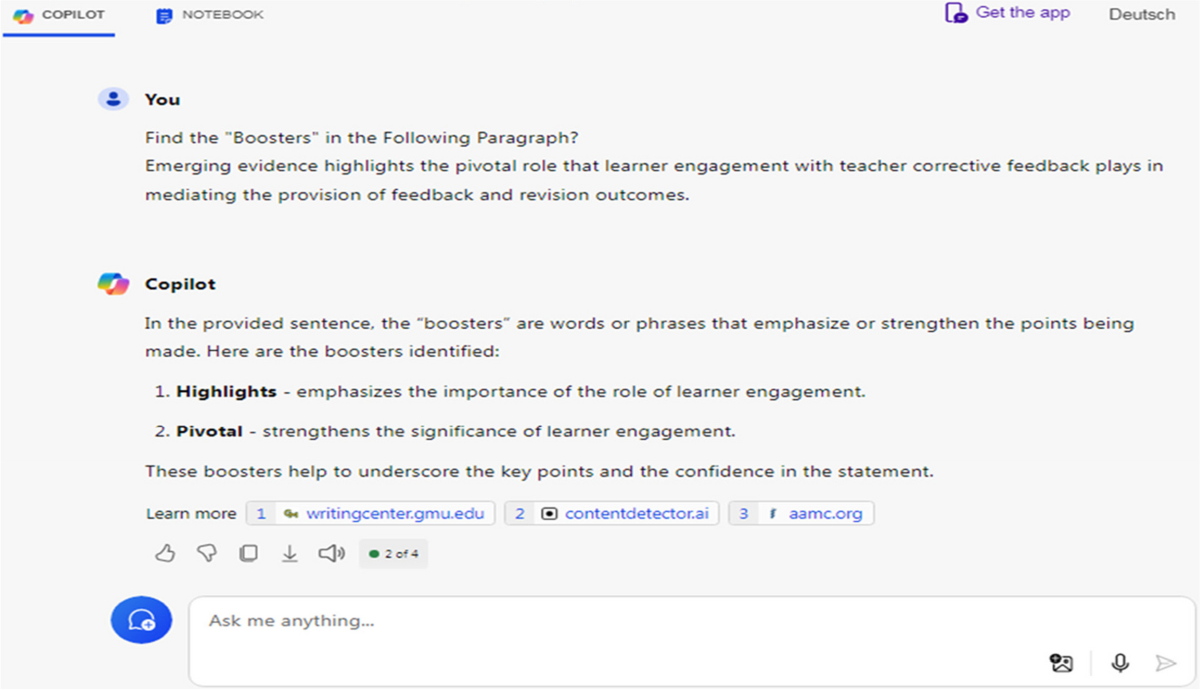The width and height of the screenshot is (1200, 690).
Task: Open the Notebook tab
Action: (210, 16)
